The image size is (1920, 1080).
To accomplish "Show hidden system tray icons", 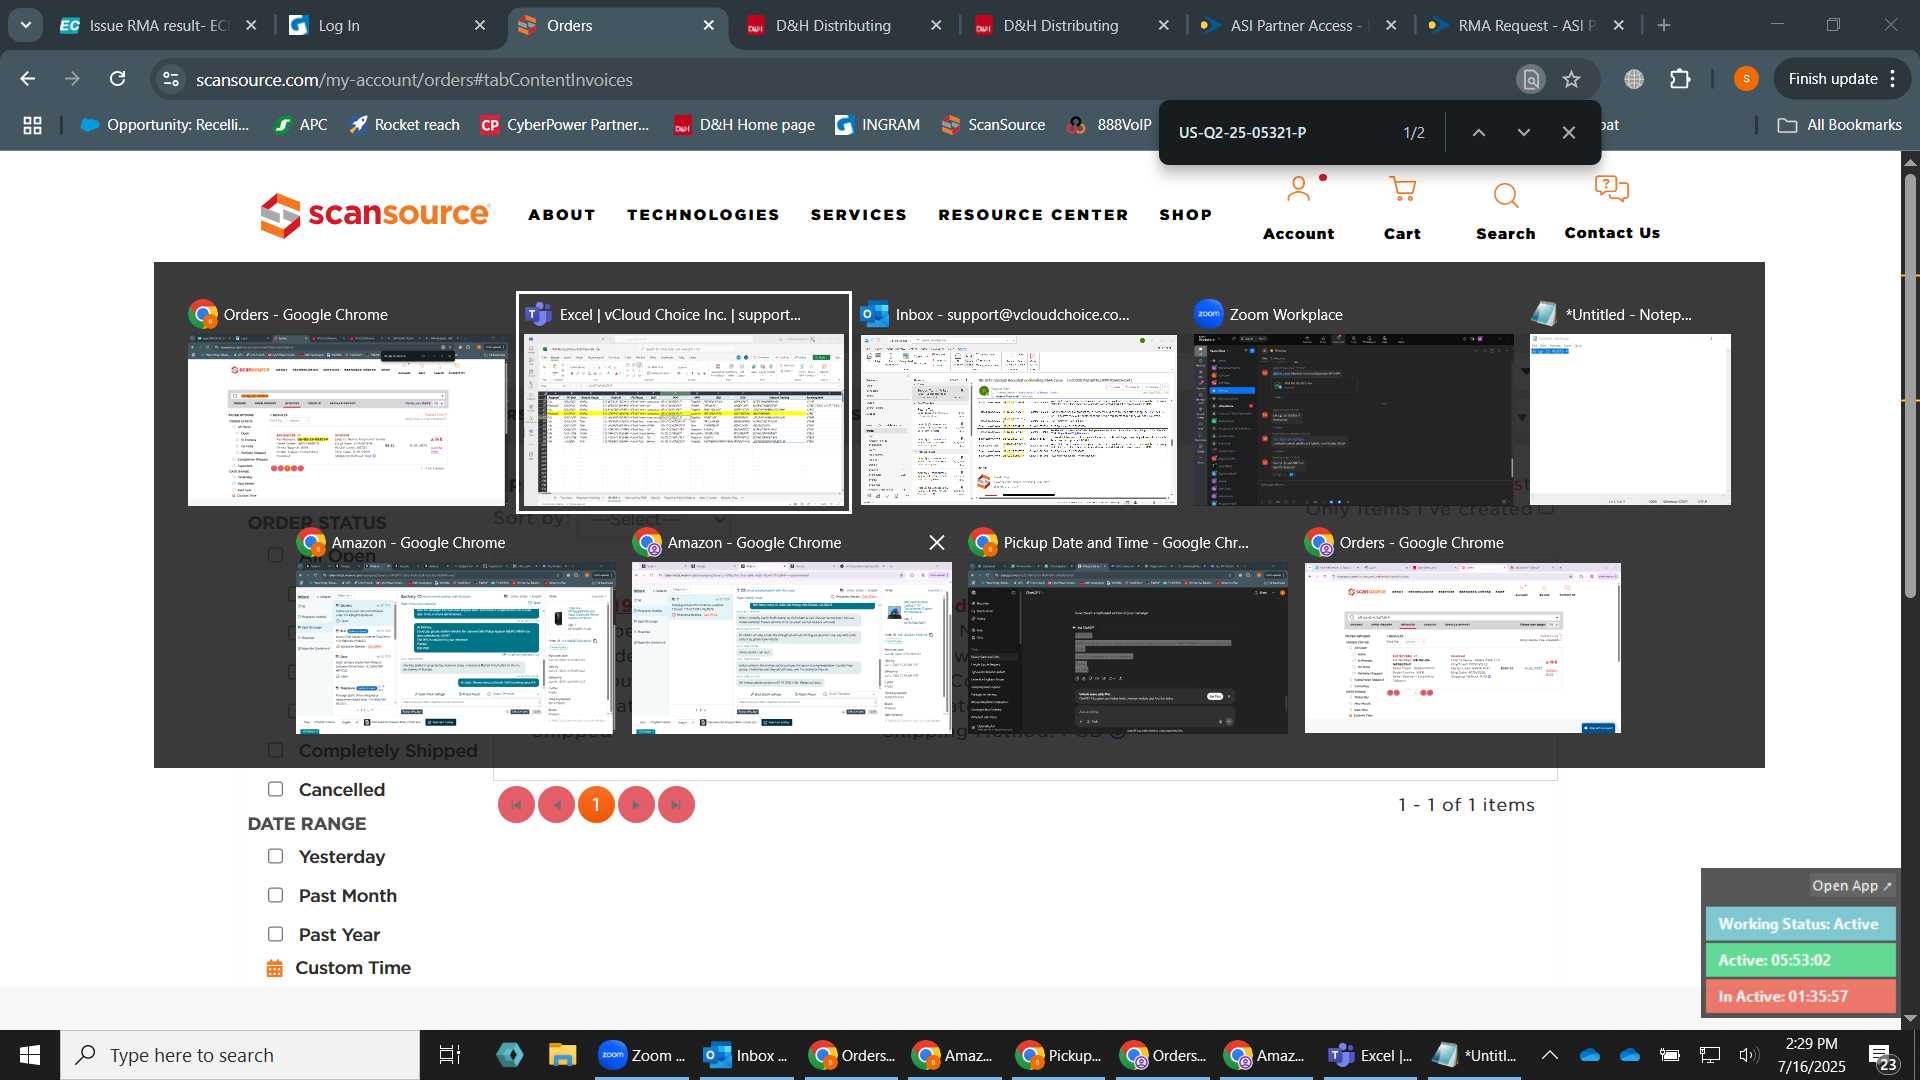I will 1549,1055.
